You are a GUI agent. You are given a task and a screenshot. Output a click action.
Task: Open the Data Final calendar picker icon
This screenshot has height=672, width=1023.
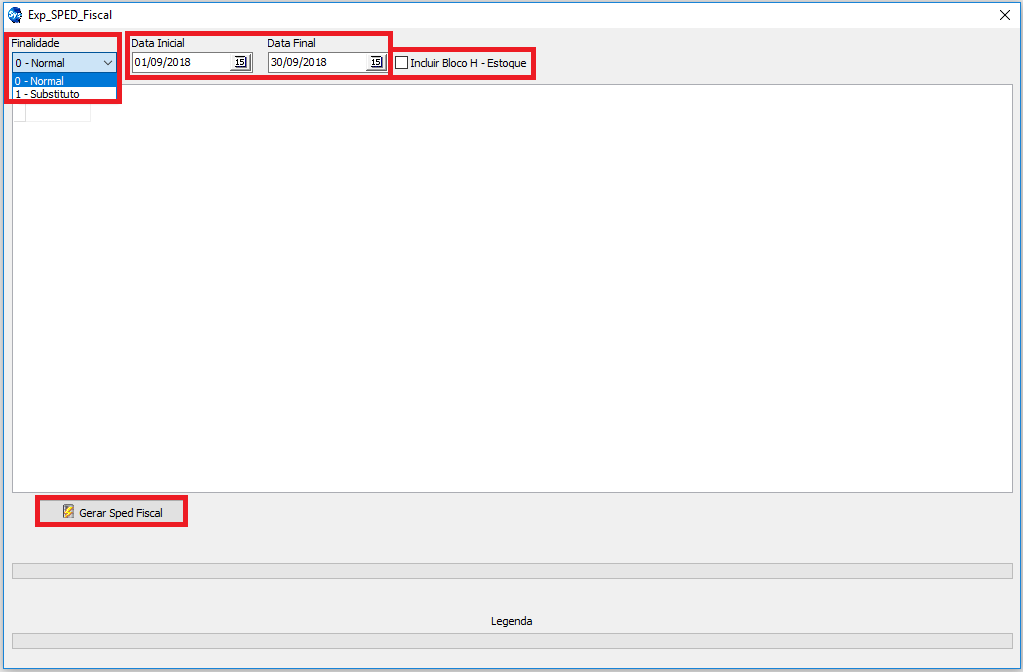coord(376,62)
